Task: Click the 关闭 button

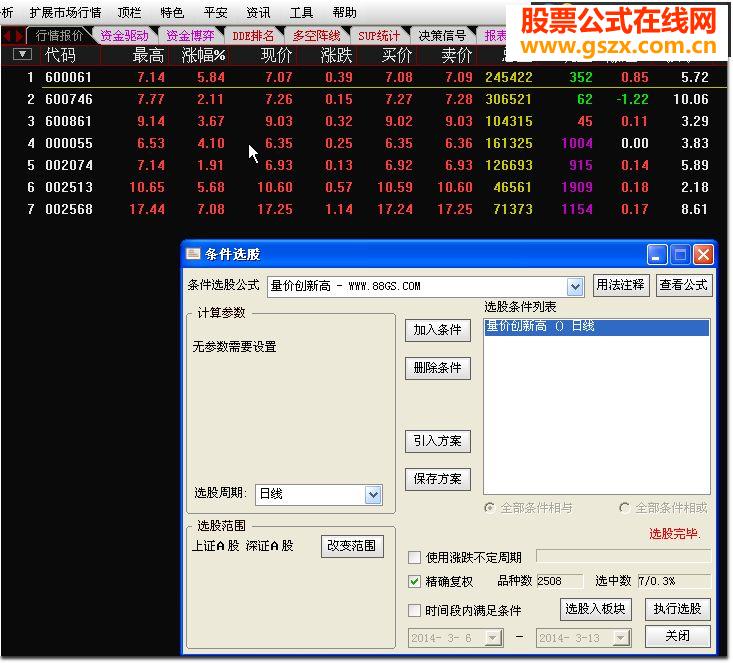Action: 677,636
